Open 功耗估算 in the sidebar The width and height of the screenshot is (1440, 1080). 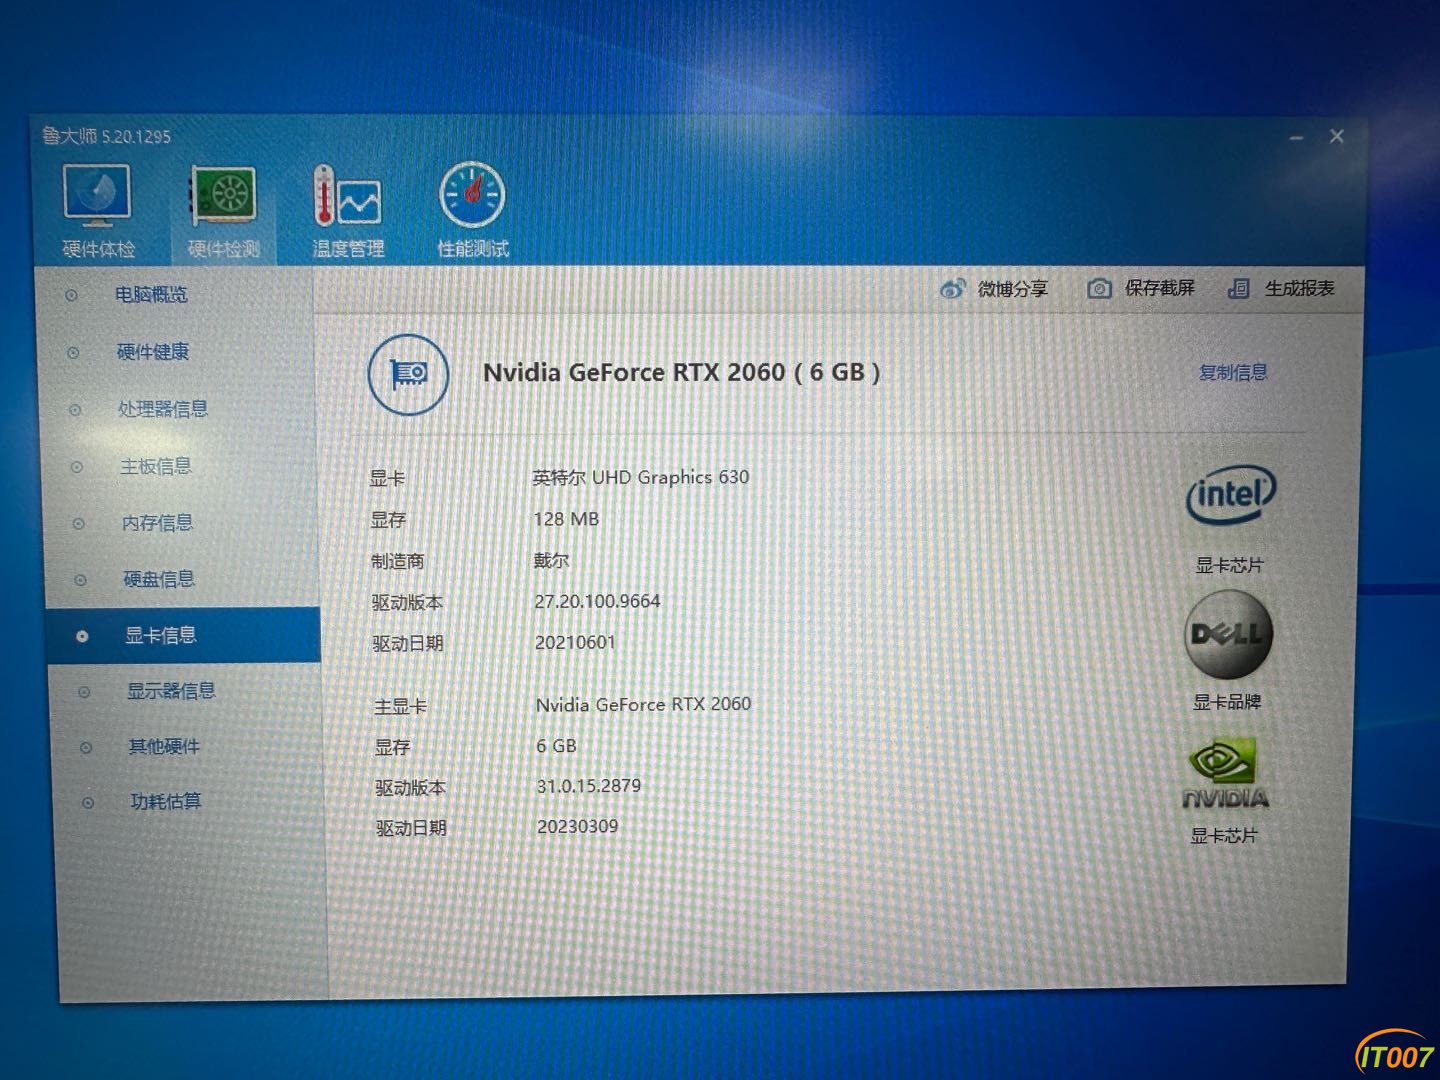(166, 802)
